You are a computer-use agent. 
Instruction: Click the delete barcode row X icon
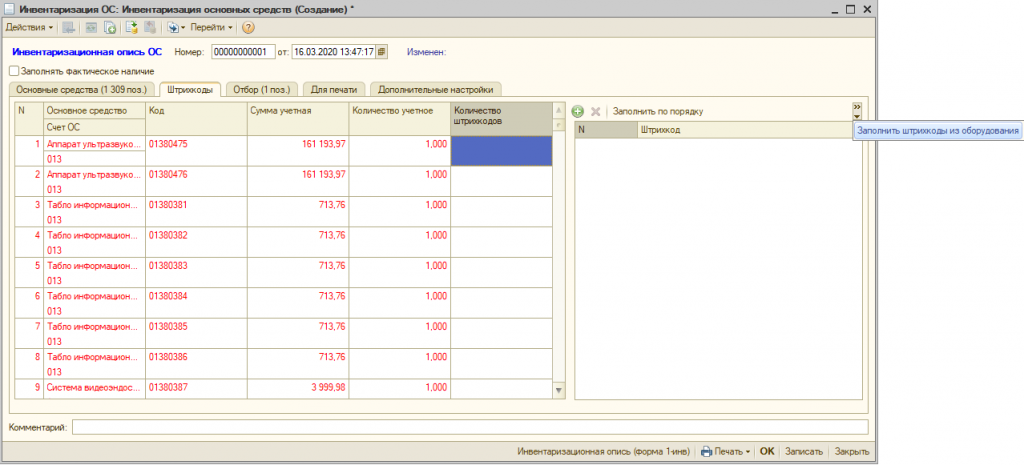(x=595, y=112)
